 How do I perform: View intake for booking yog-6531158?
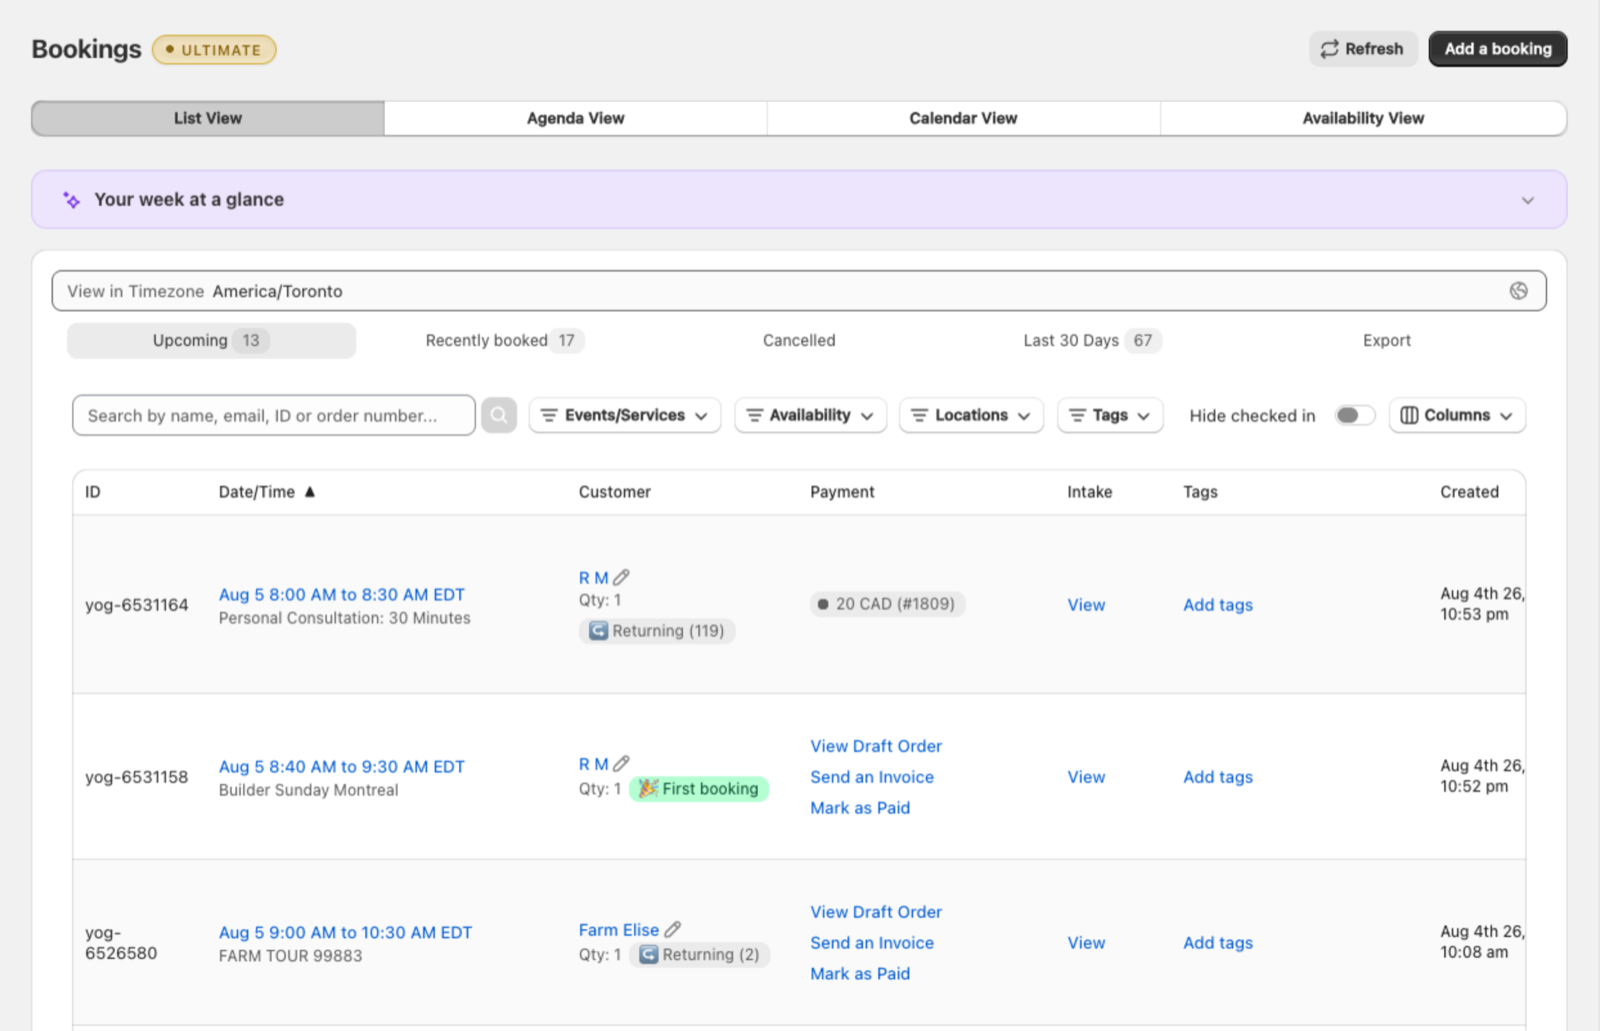pyautogui.click(x=1086, y=777)
